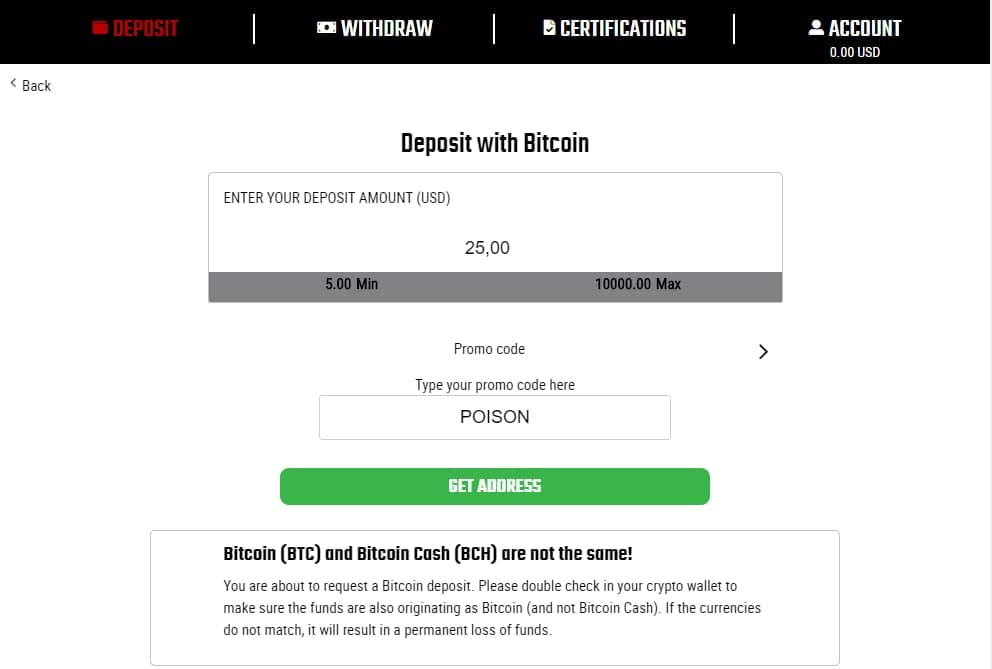Open the DEPOSIT tab label
992x669 pixels.
[145, 28]
